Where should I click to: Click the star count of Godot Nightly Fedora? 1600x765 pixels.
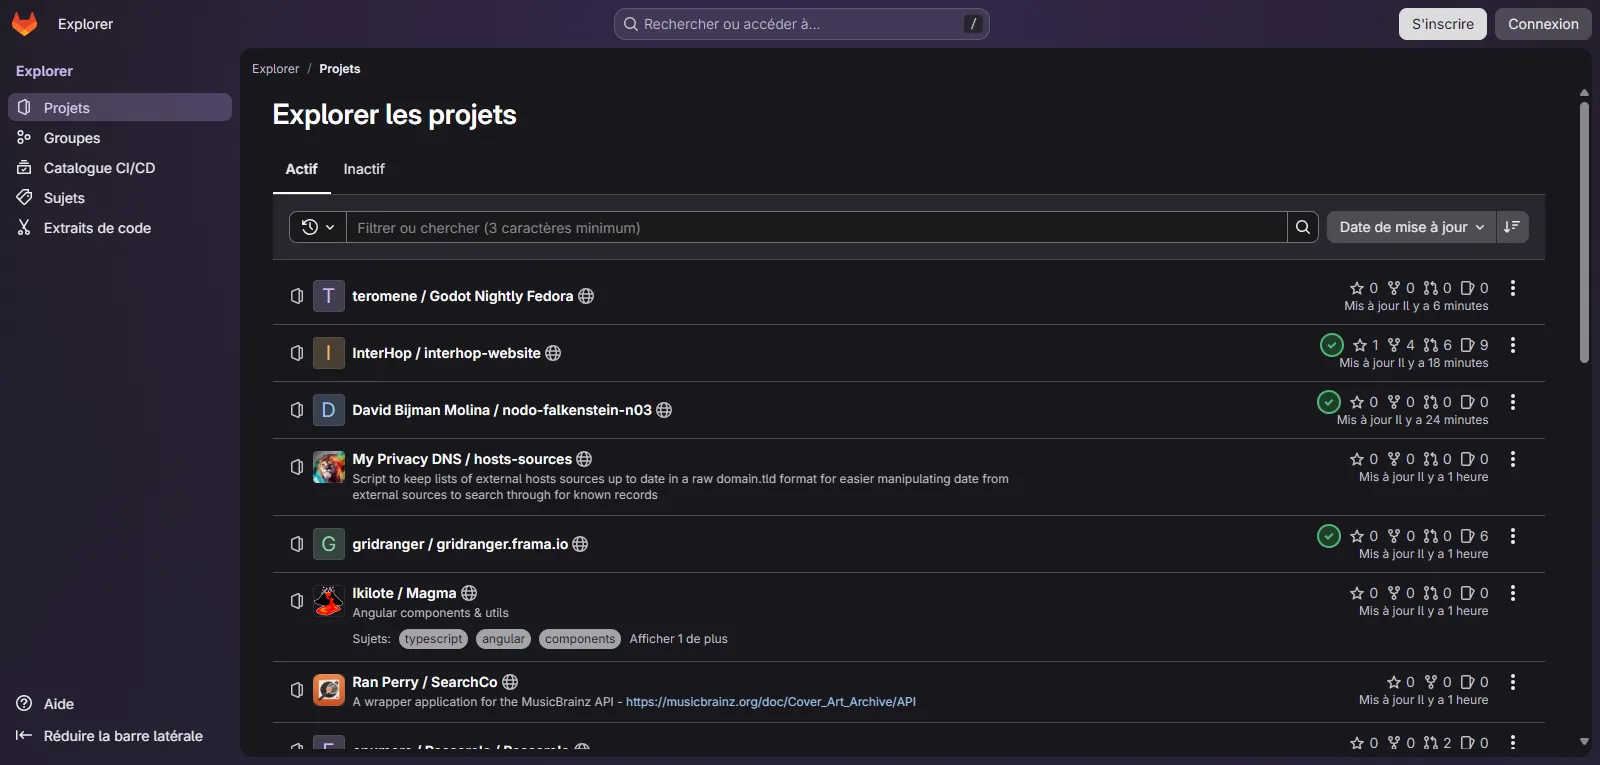click(x=1364, y=288)
